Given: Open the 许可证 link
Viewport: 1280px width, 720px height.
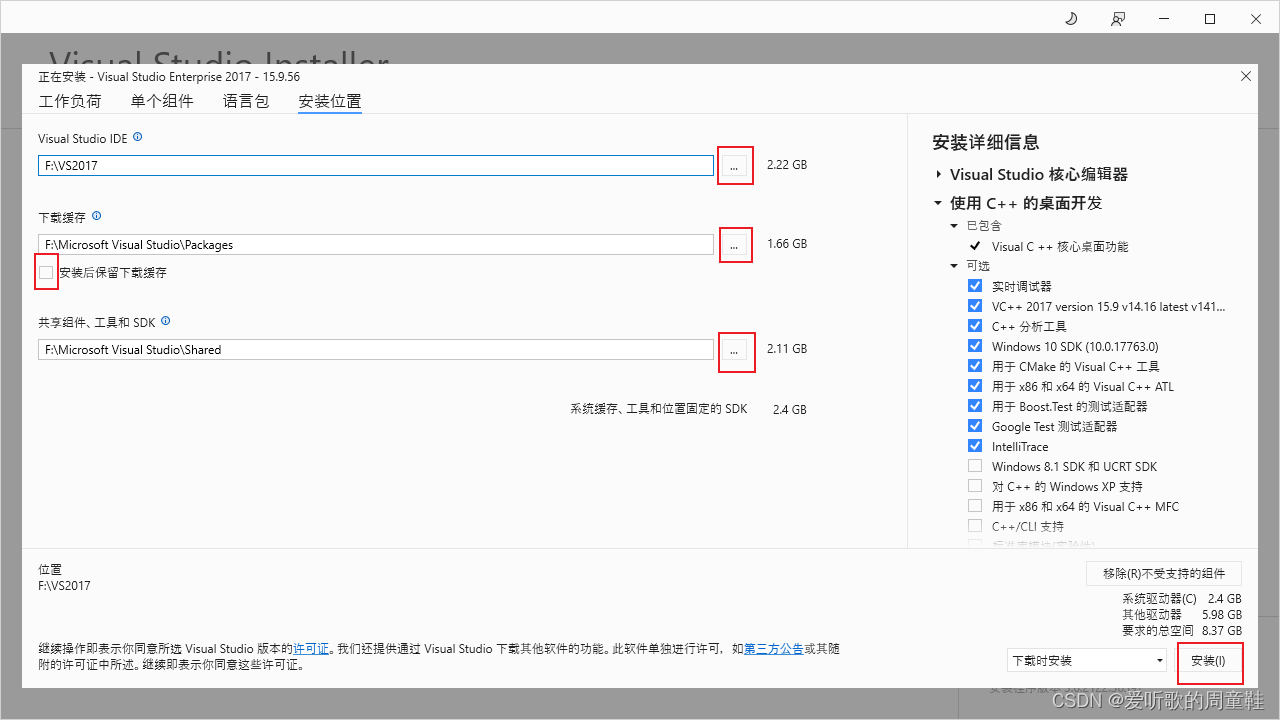Looking at the screenshot, I should click(x=311, y=648).
